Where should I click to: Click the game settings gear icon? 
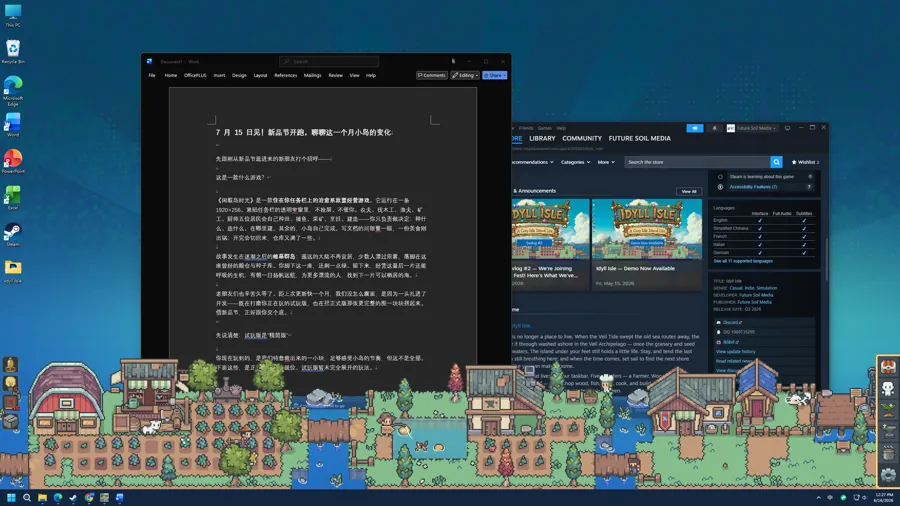pyautogui.click(x=889, y=475)
